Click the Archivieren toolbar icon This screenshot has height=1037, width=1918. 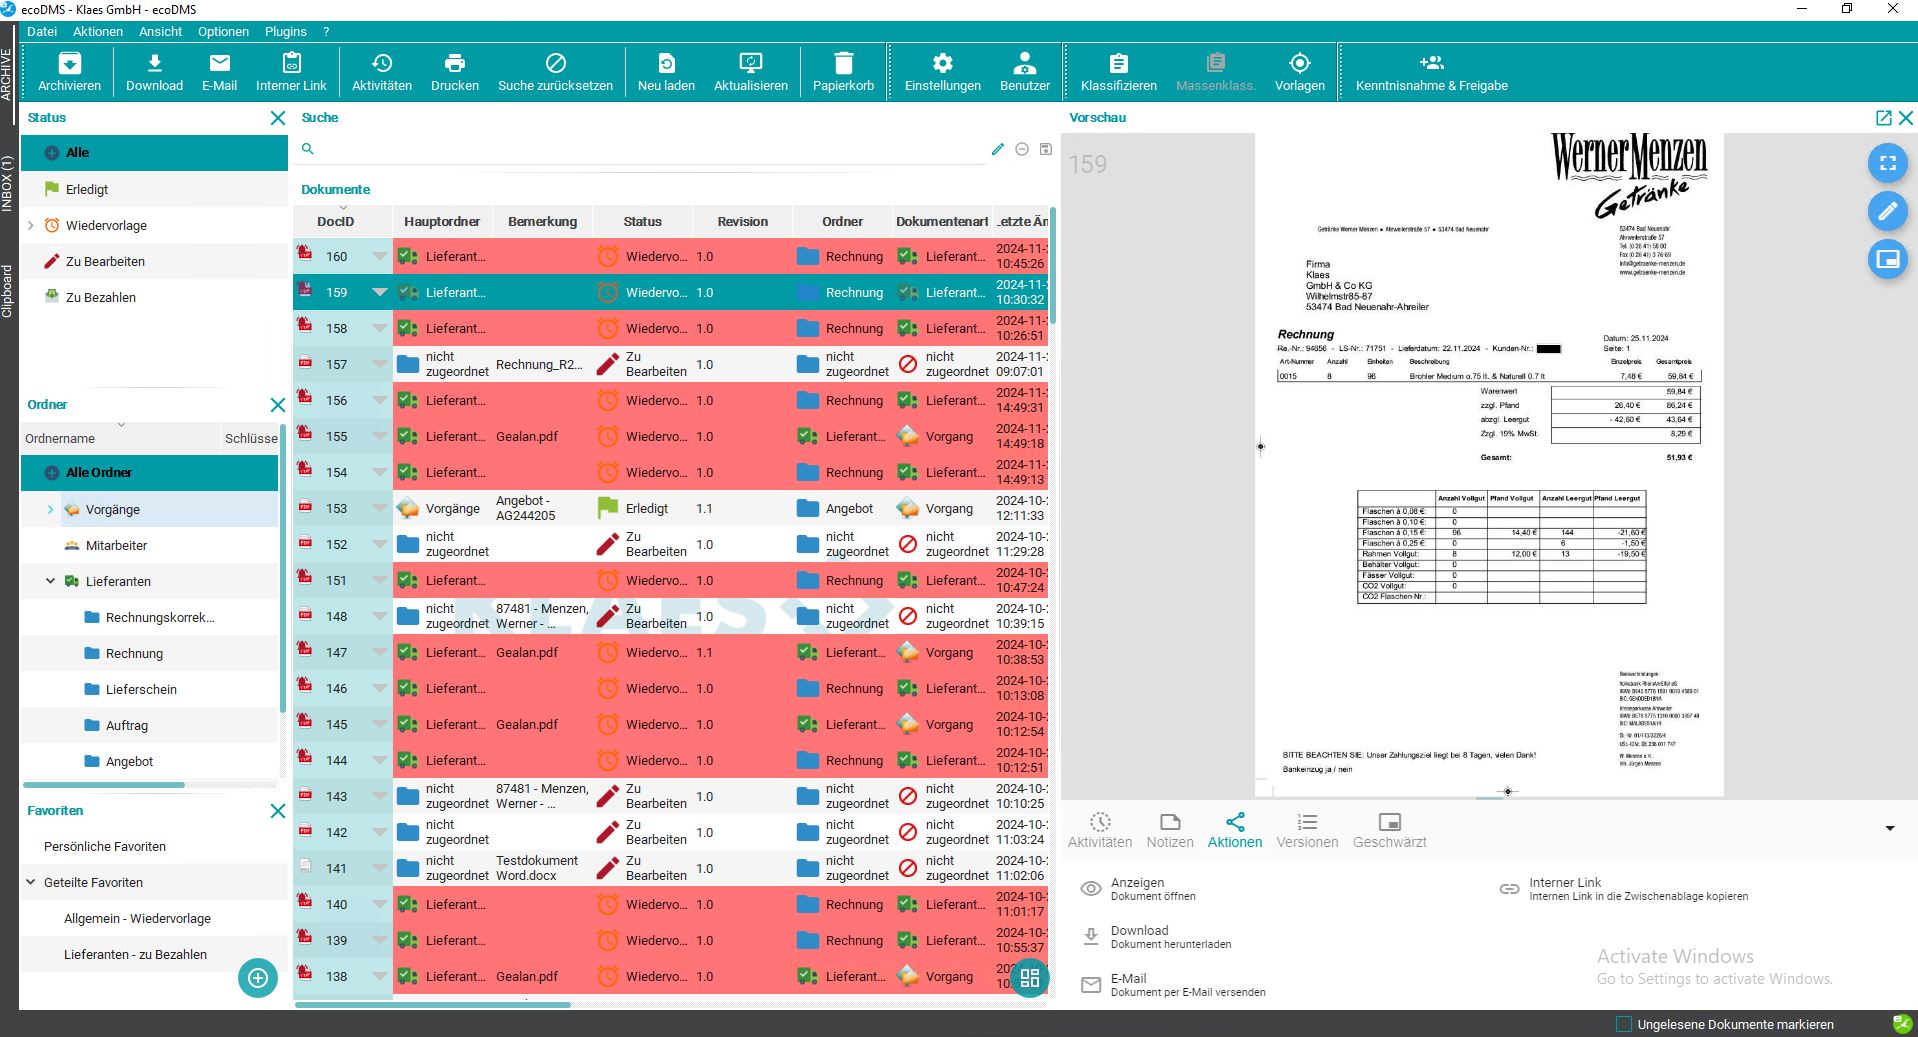point(69,65)
